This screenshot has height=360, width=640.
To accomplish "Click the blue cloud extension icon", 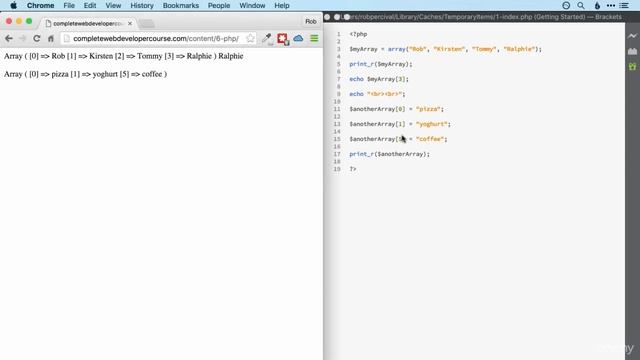I will [298, 38].
